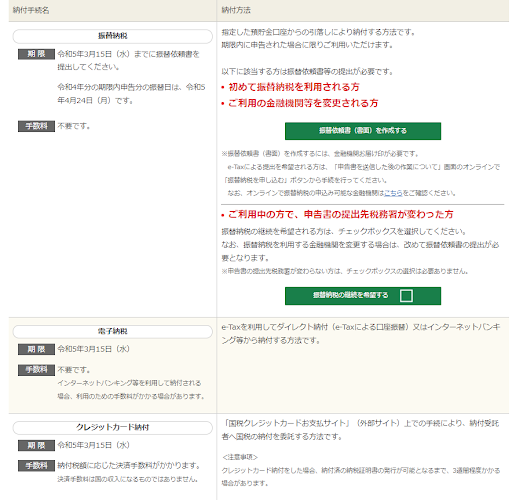Viewport: 512px width, 500px height.
Task: Click the 手数料 badge under 電子納税
Action: pyautogui.click(x=36, y=370)
